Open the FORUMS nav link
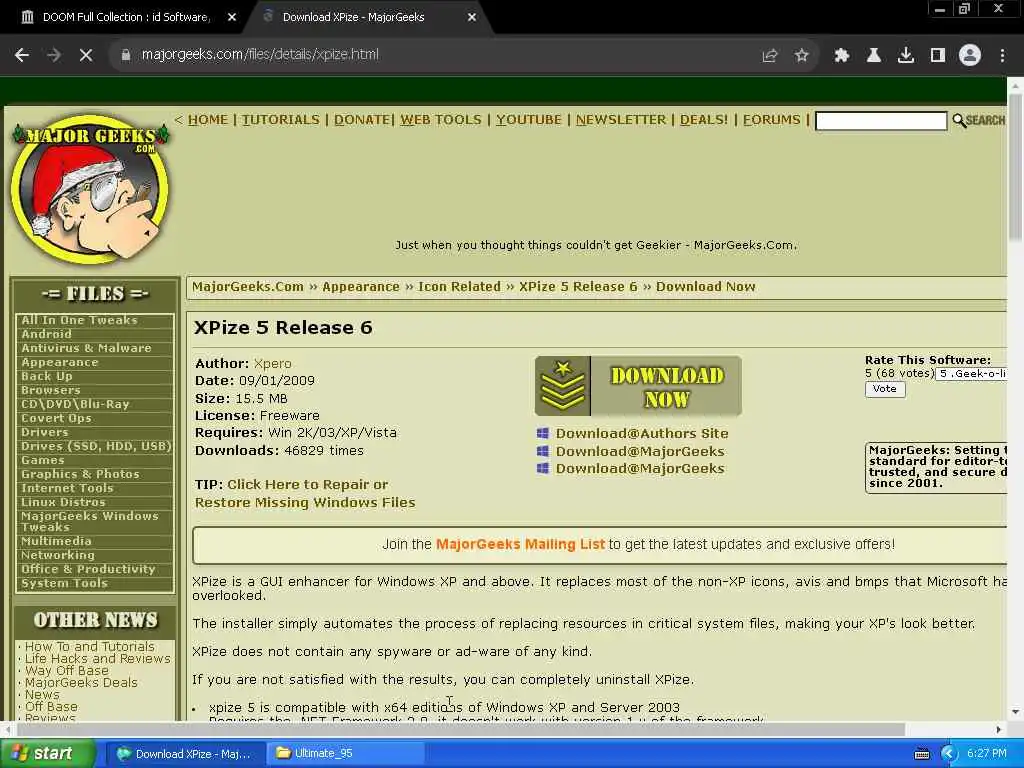The height and width of the screenshot is (768, 1024). point(771,120)
